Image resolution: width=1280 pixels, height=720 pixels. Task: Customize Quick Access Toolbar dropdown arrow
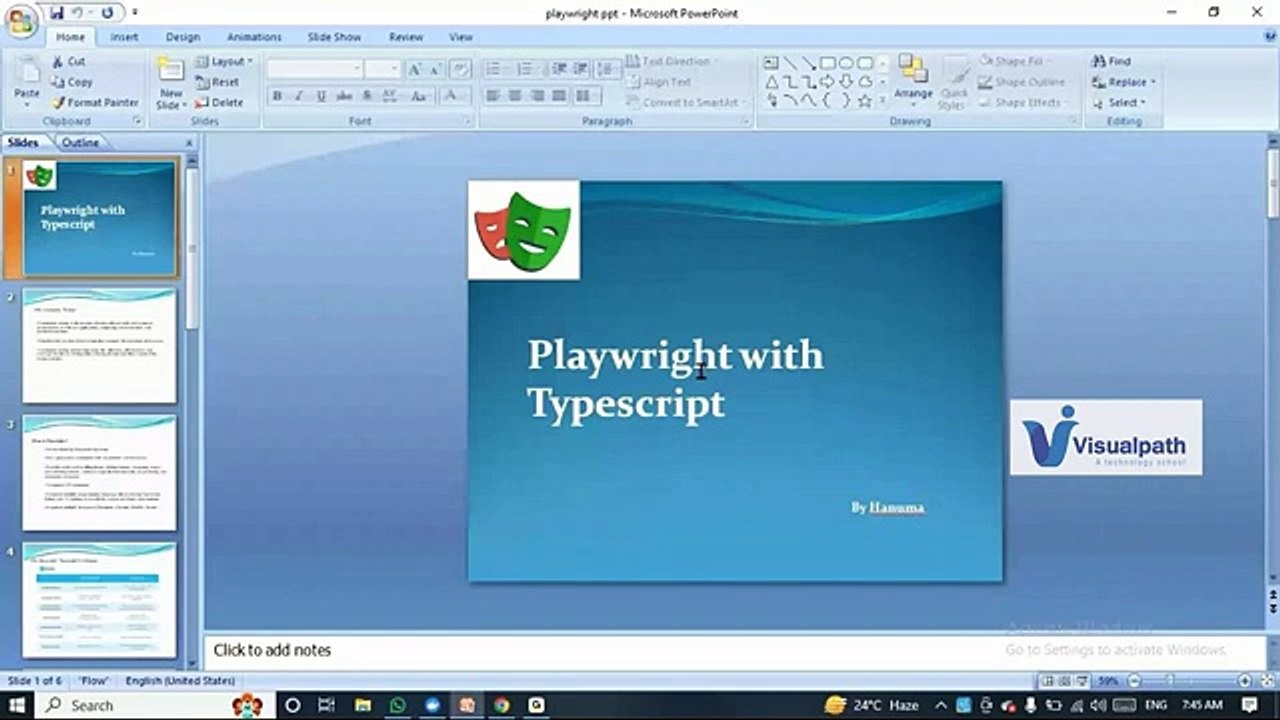coord(134,13)
